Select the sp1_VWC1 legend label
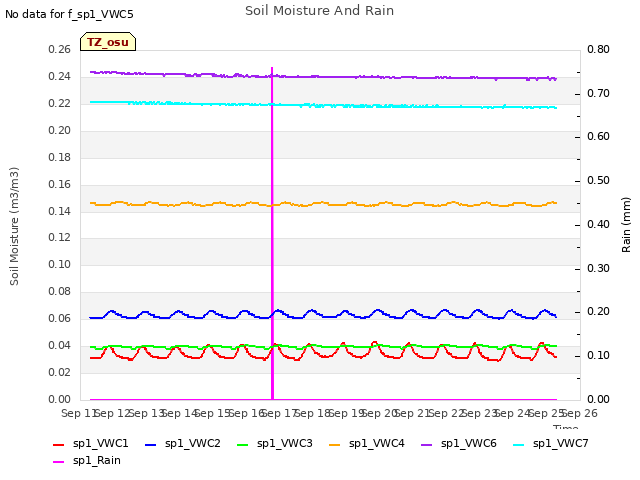This screenshot has height=480, width=640. coord(100,444)
